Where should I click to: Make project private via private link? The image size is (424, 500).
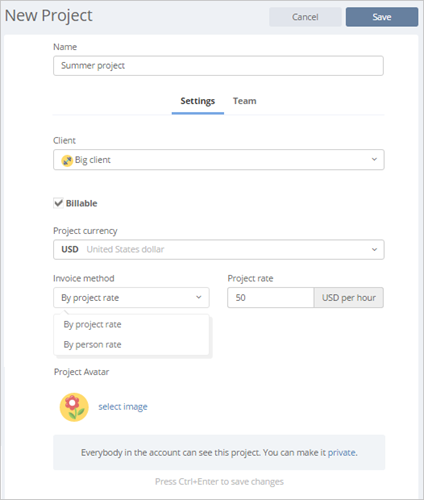pos(342,453)
